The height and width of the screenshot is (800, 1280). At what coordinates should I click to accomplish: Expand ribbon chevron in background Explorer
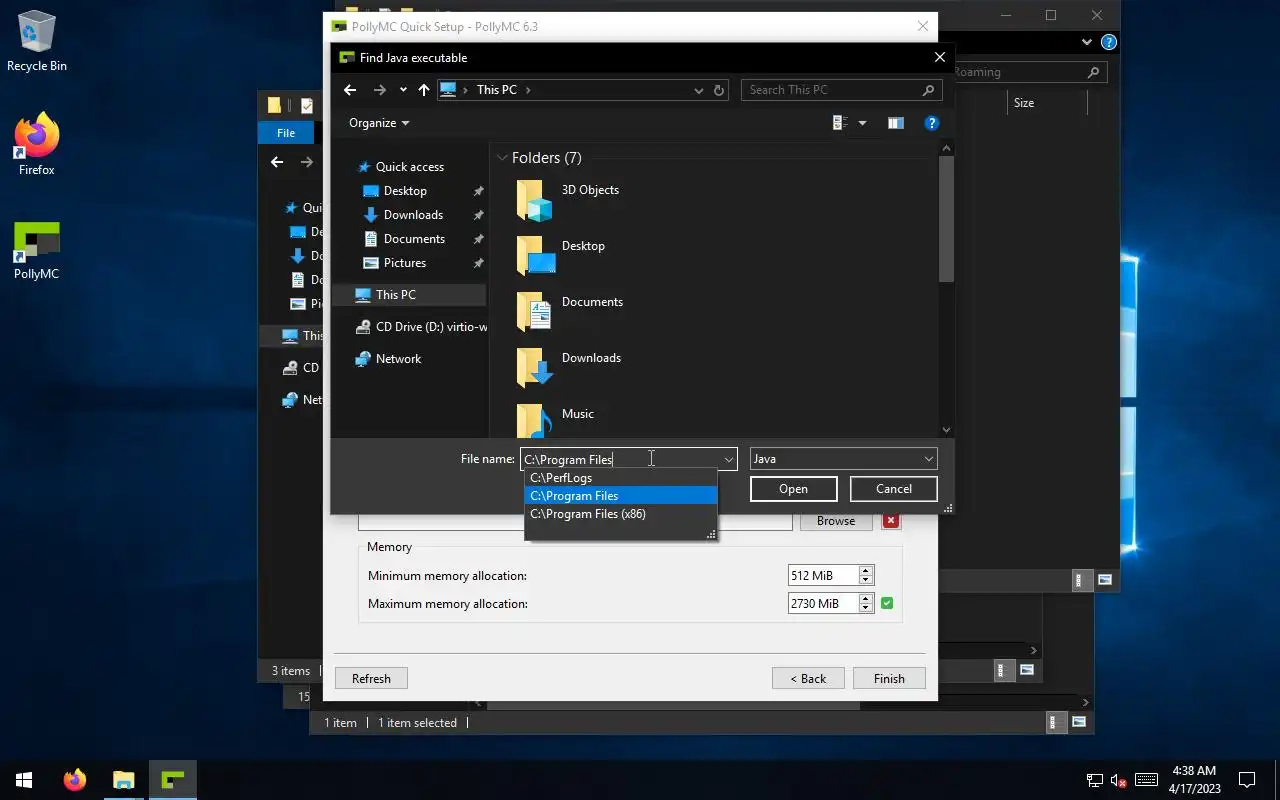1086,42
